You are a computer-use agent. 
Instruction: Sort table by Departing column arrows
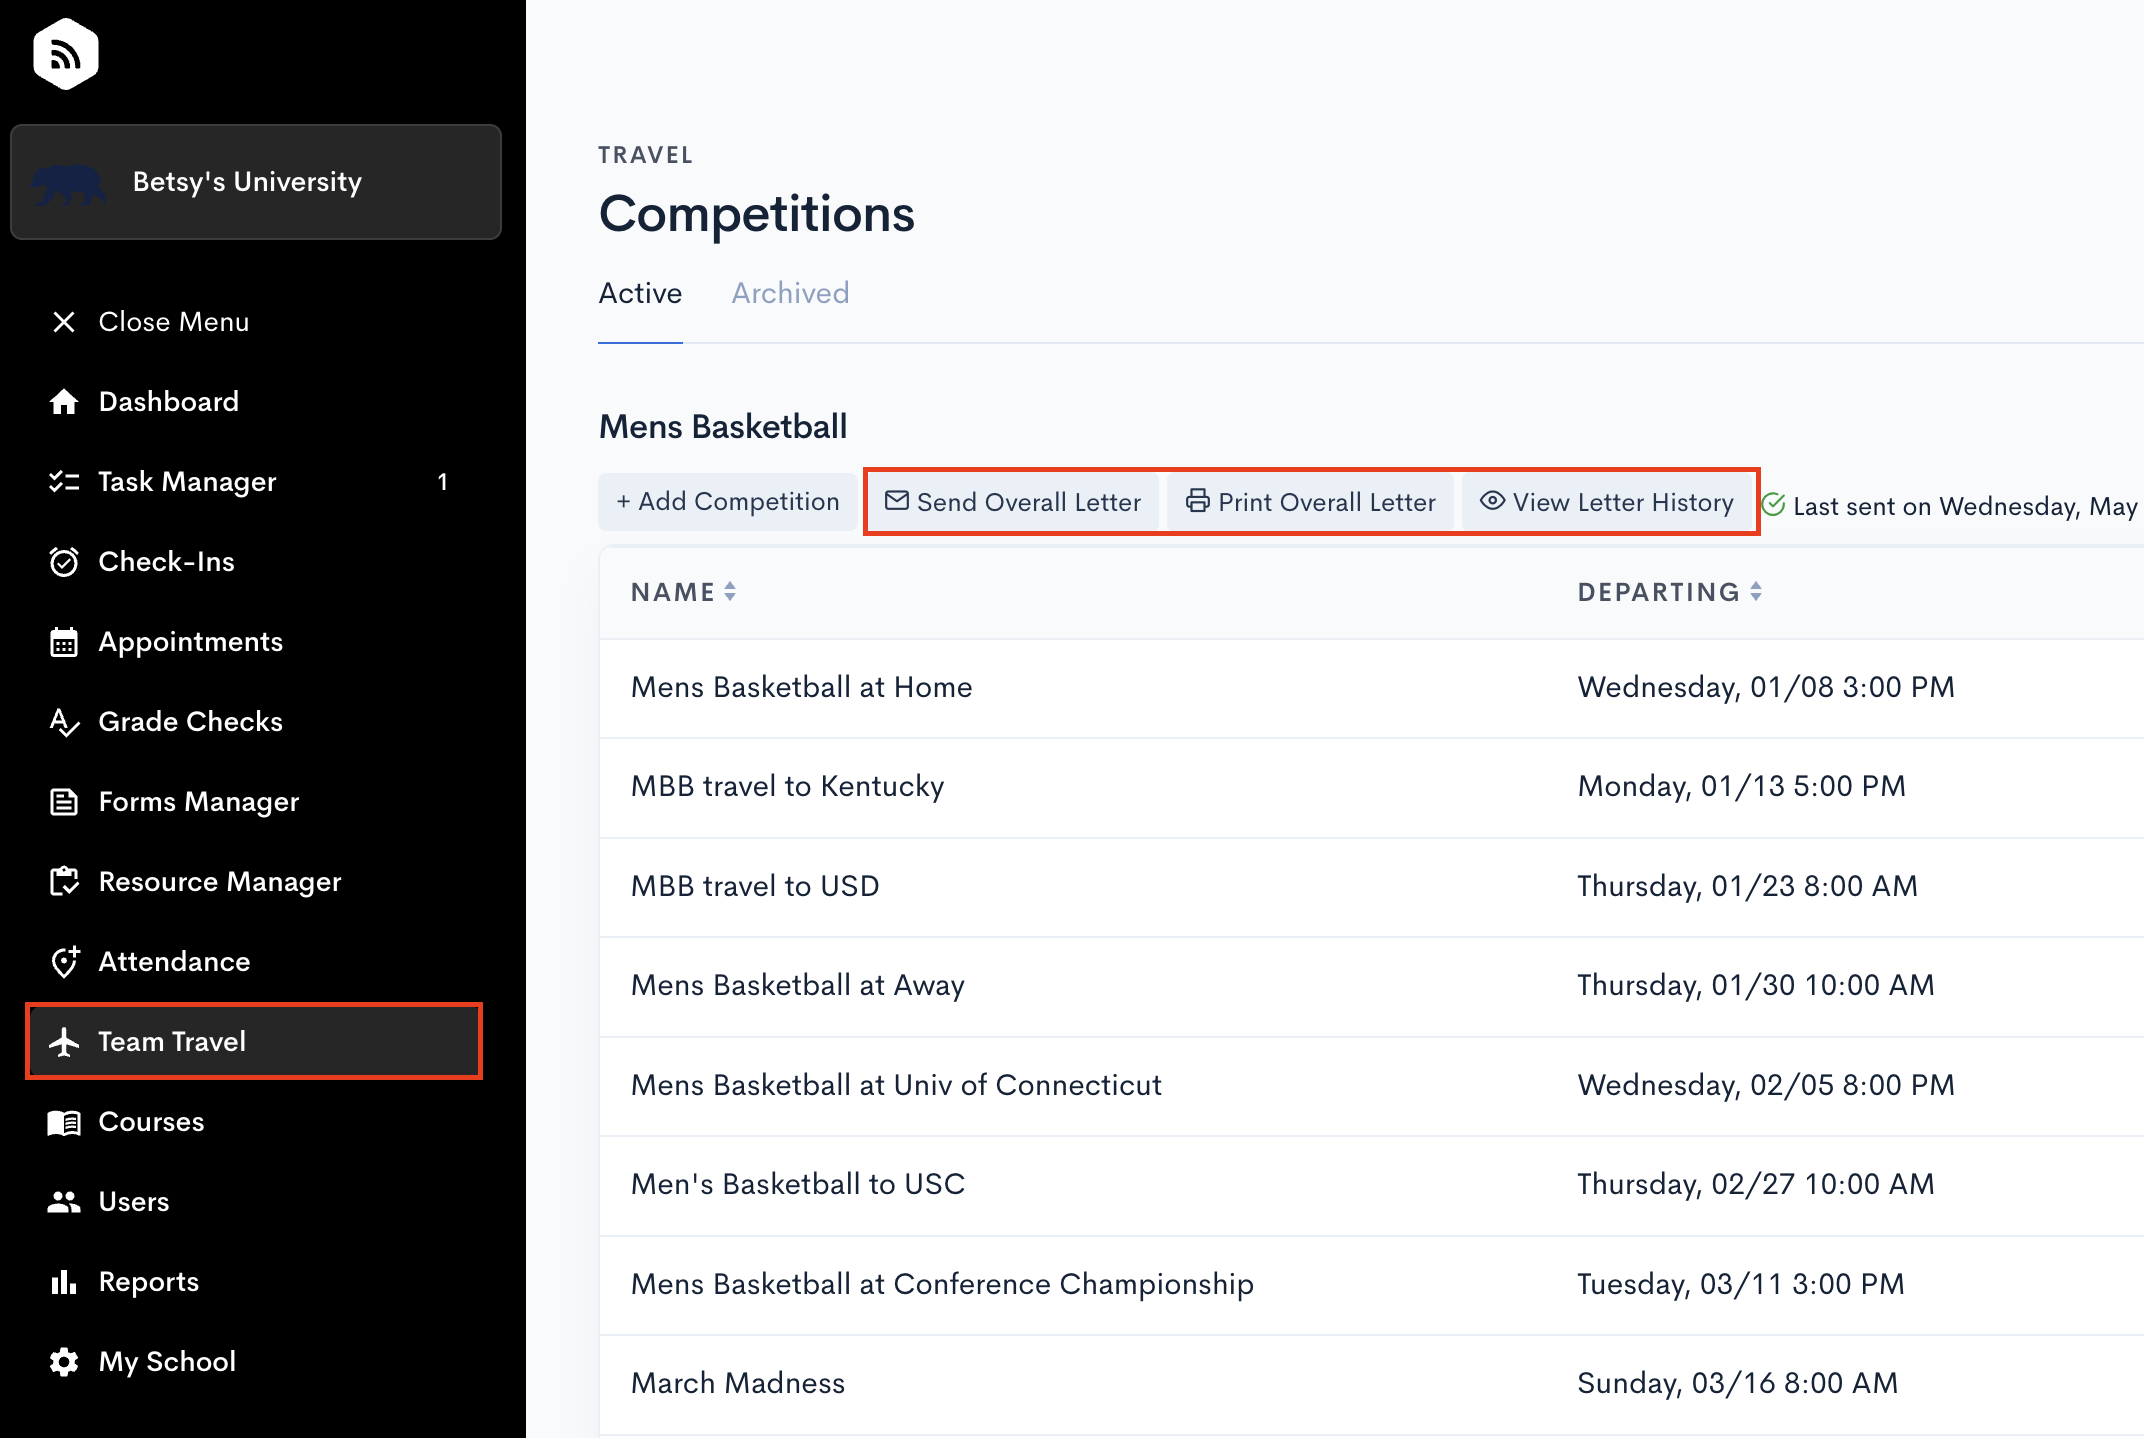tap(1756, 592)
